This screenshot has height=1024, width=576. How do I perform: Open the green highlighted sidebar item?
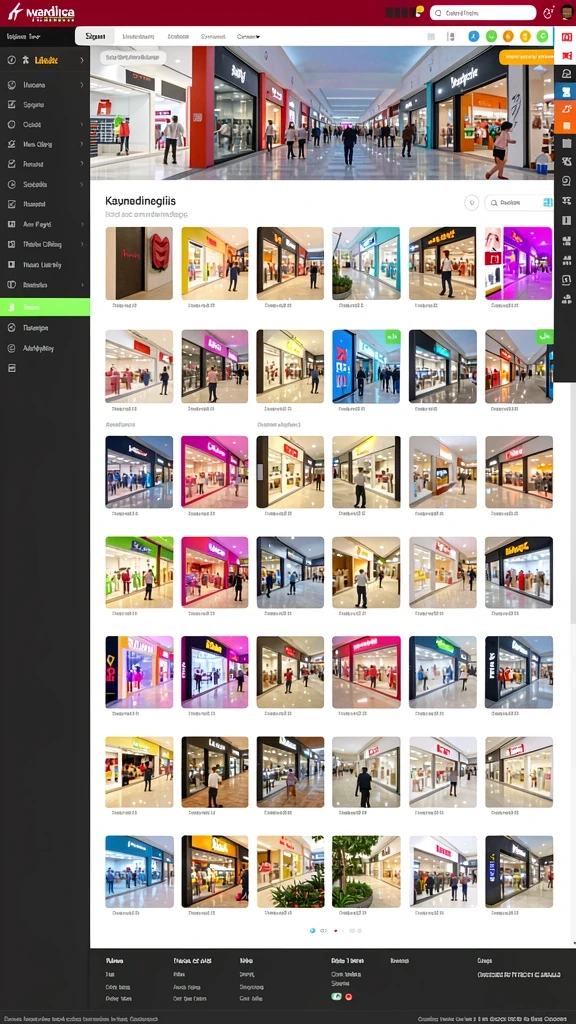tap(45, 307)
